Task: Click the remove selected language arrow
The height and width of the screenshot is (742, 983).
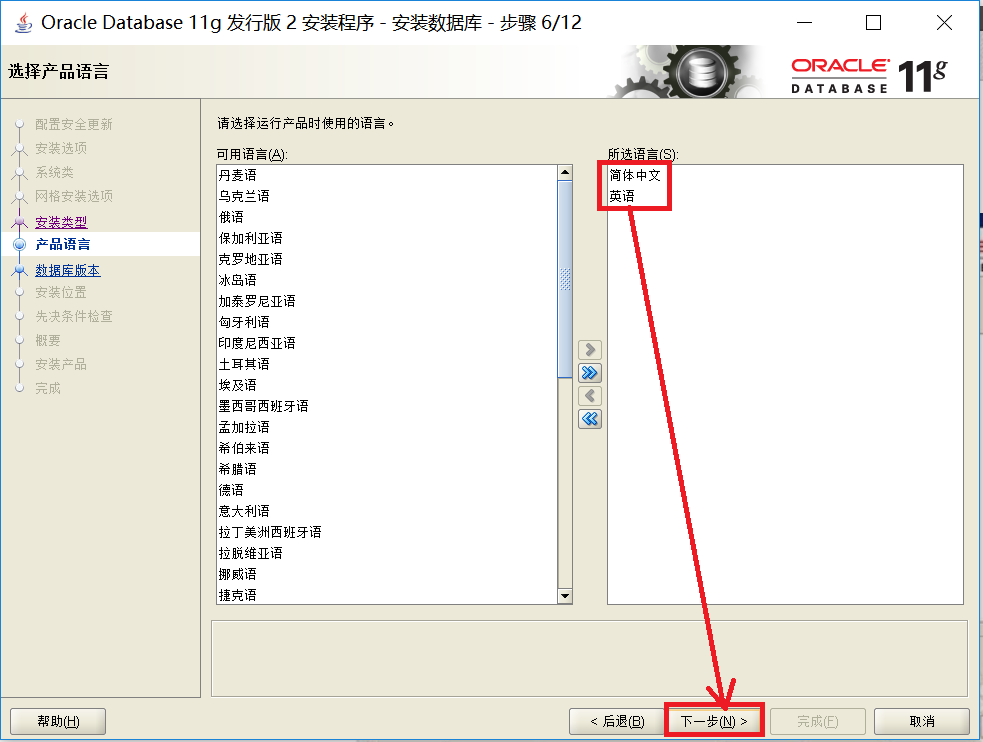Action: (589, 396)
